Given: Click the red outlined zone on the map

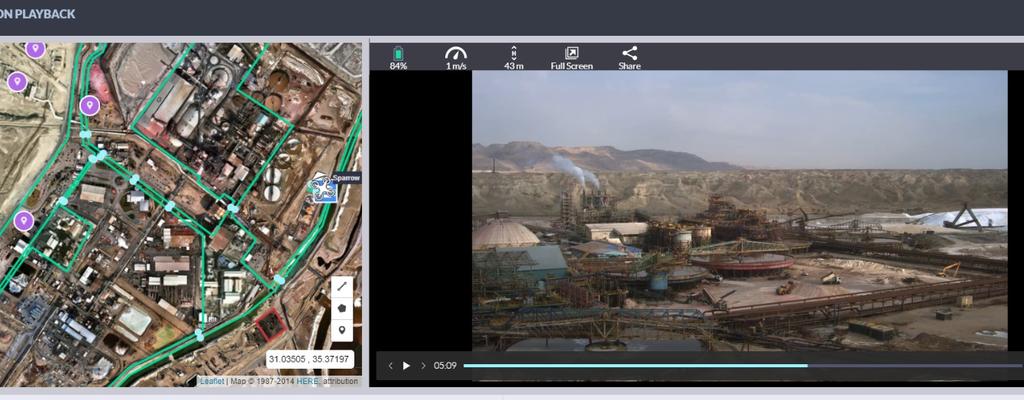Looking at the screenshot, I should point(270,324).
